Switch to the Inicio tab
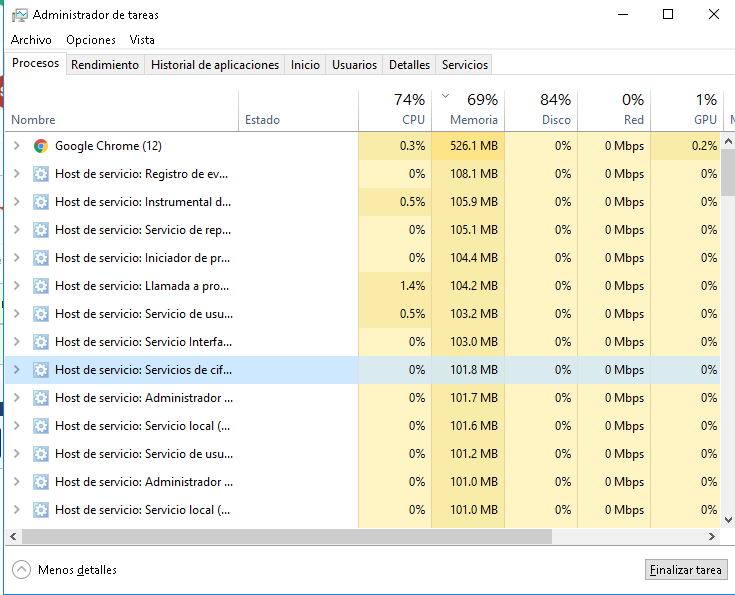Viewport: 735px width, 595px height. (x=305, y=65)
